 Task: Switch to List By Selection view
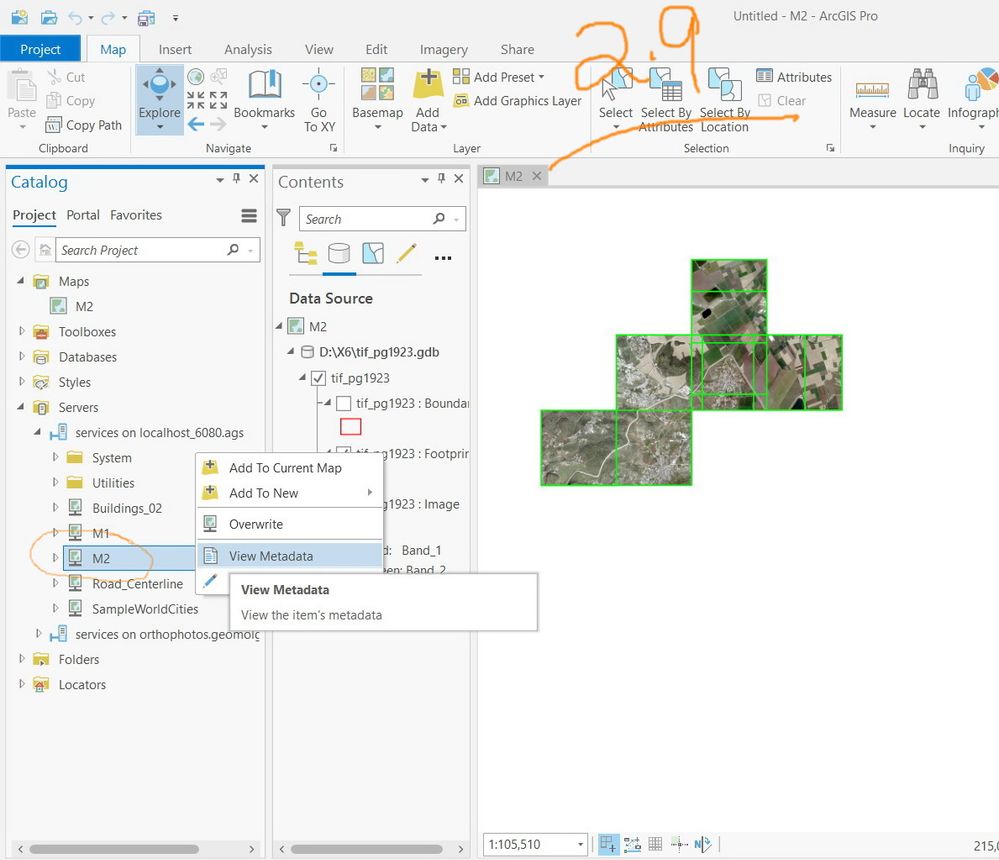coord(373,254)
